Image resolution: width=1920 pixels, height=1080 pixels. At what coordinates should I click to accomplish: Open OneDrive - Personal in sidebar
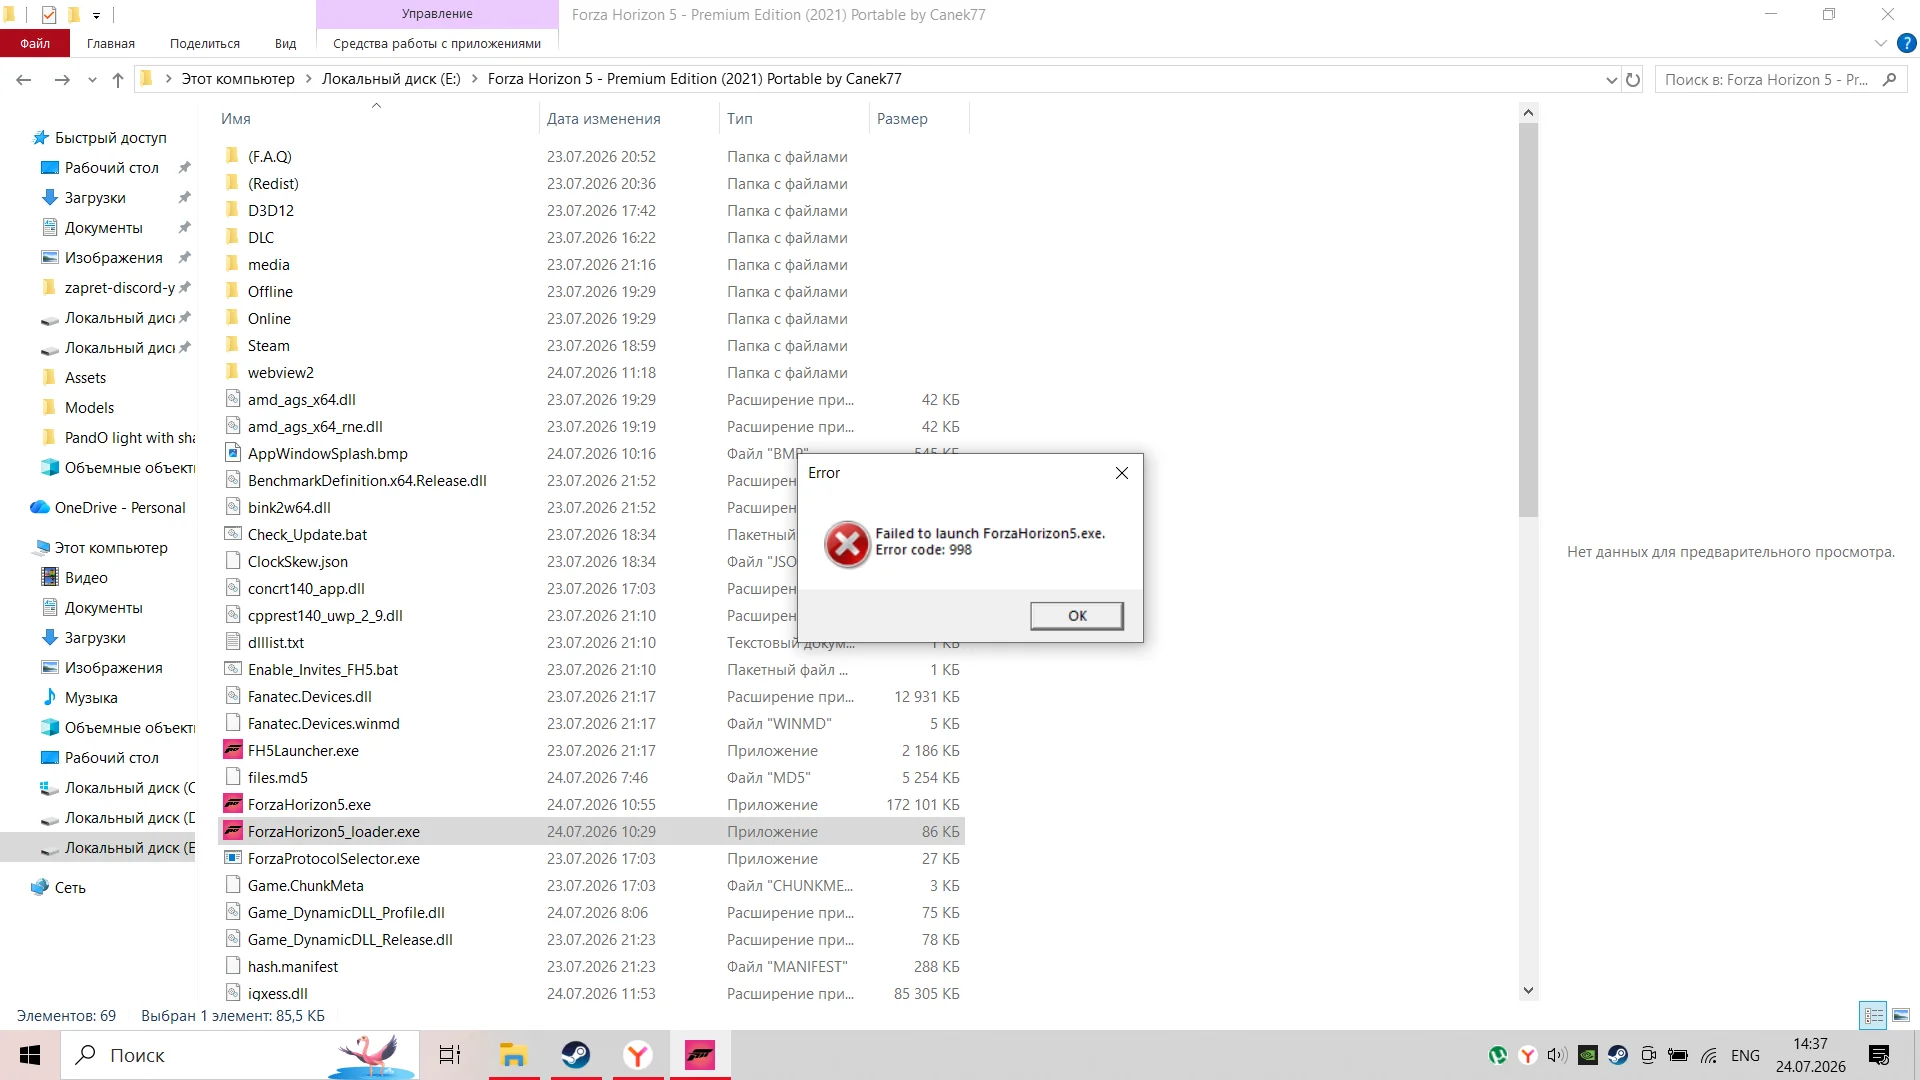point(120,508)
